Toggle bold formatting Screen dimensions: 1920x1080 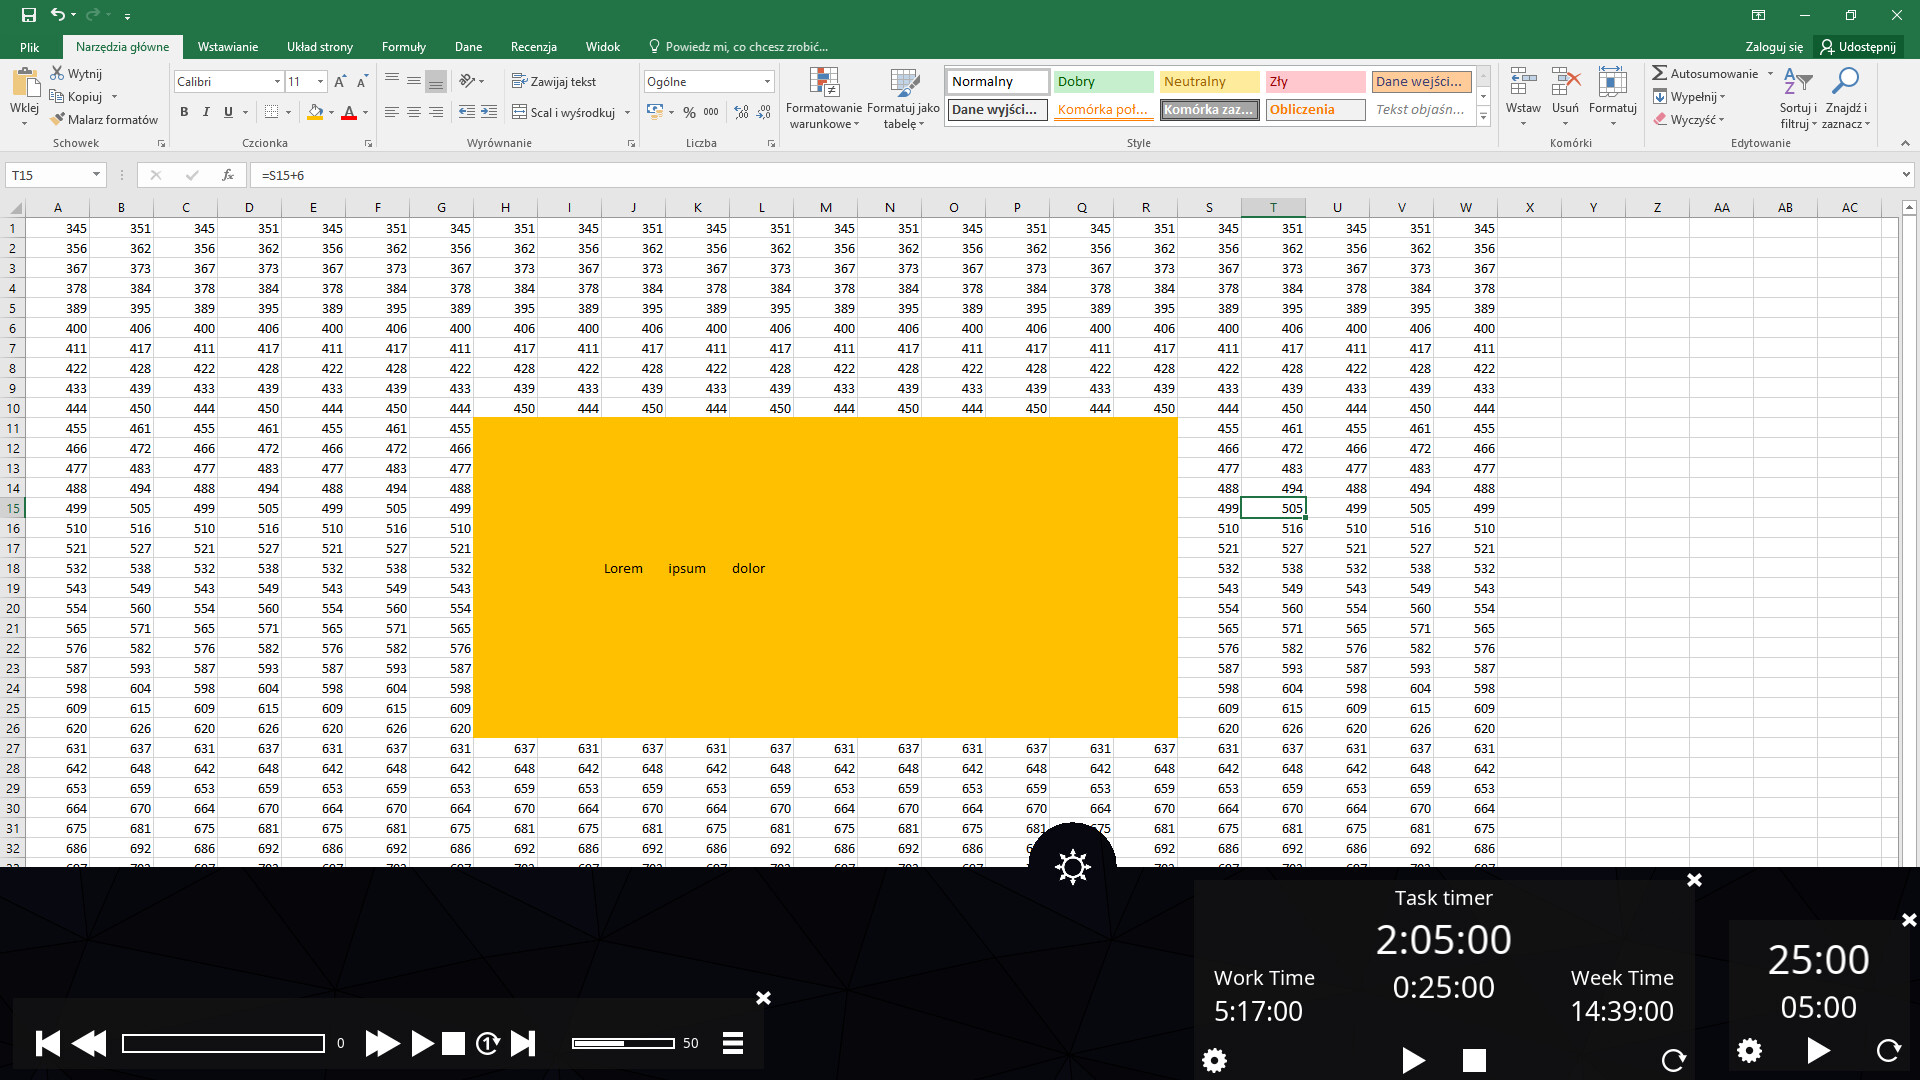coord(184,112)
